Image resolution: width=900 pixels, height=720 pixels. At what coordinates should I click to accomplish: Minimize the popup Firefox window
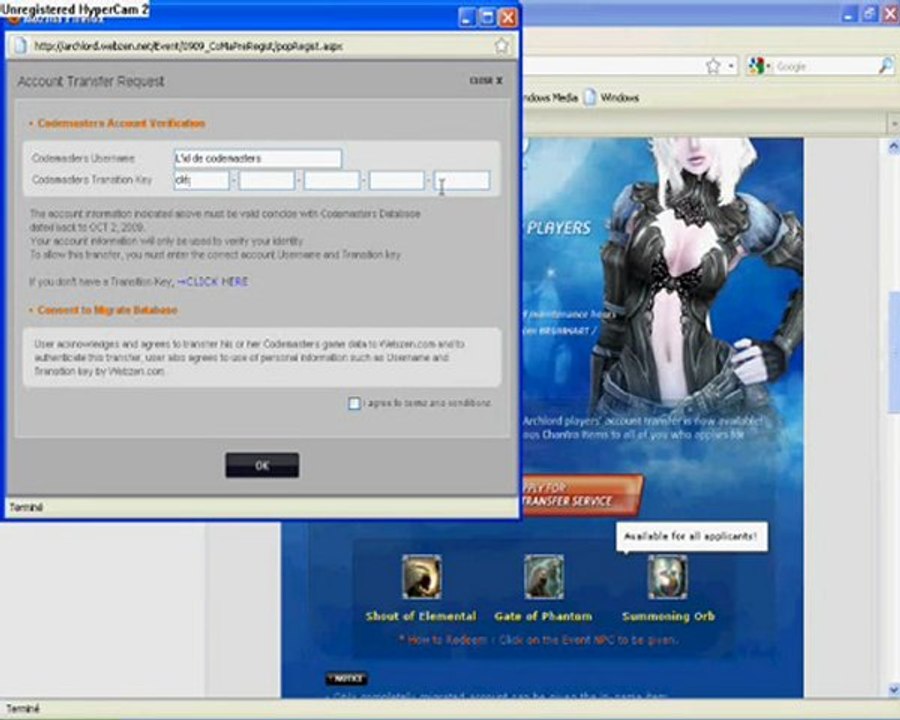pos(467,18)
